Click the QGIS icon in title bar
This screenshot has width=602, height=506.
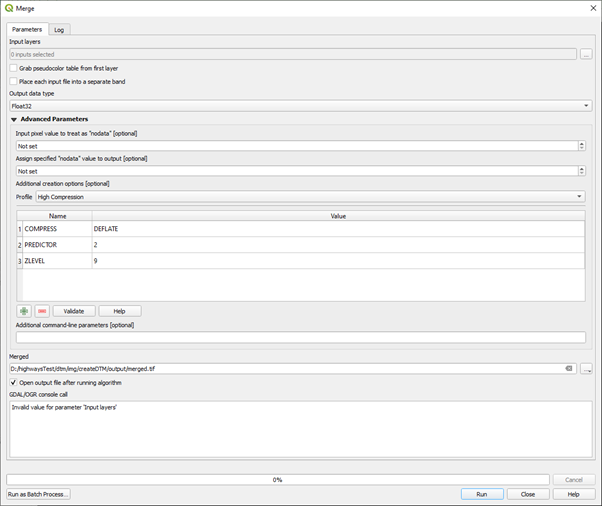click(9, 8)
